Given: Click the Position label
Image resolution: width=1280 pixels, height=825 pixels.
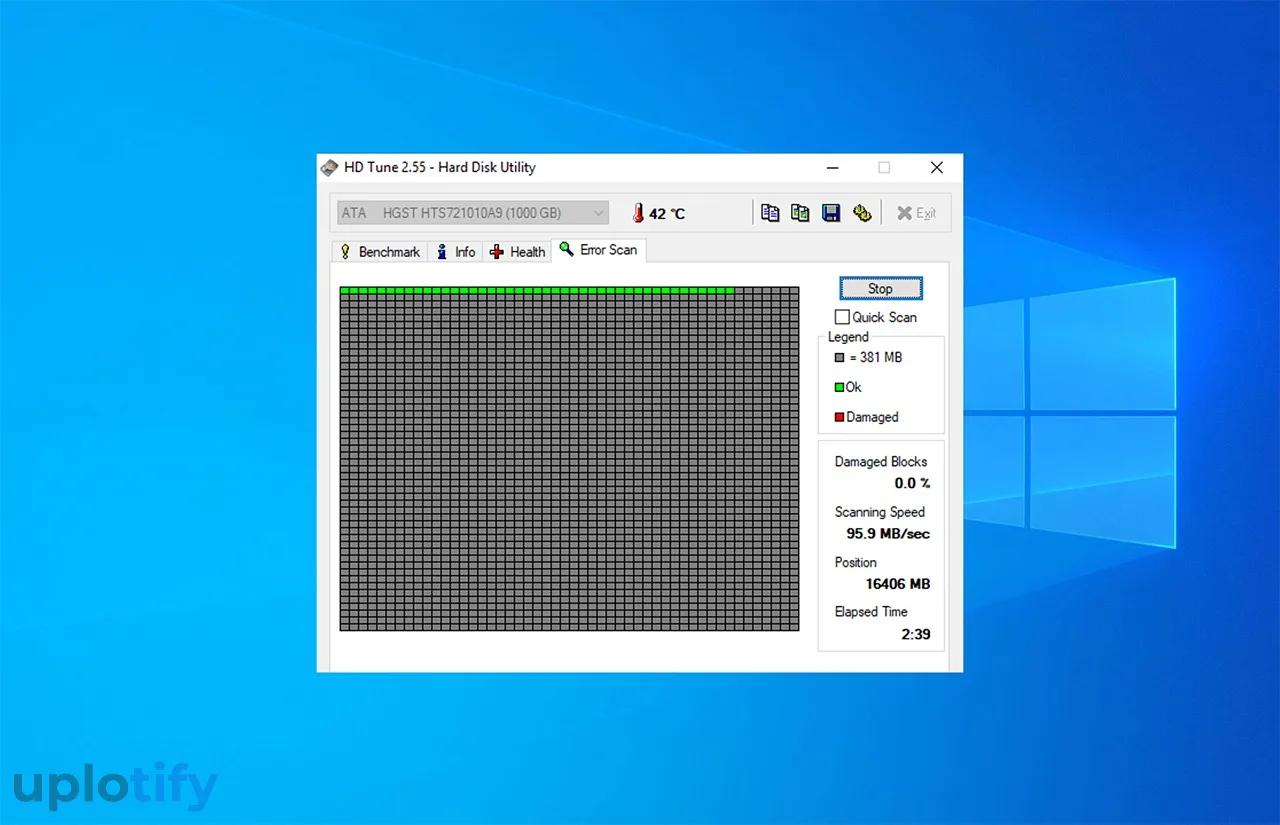Looking at the screenshot, I should [x=856, y=563].
